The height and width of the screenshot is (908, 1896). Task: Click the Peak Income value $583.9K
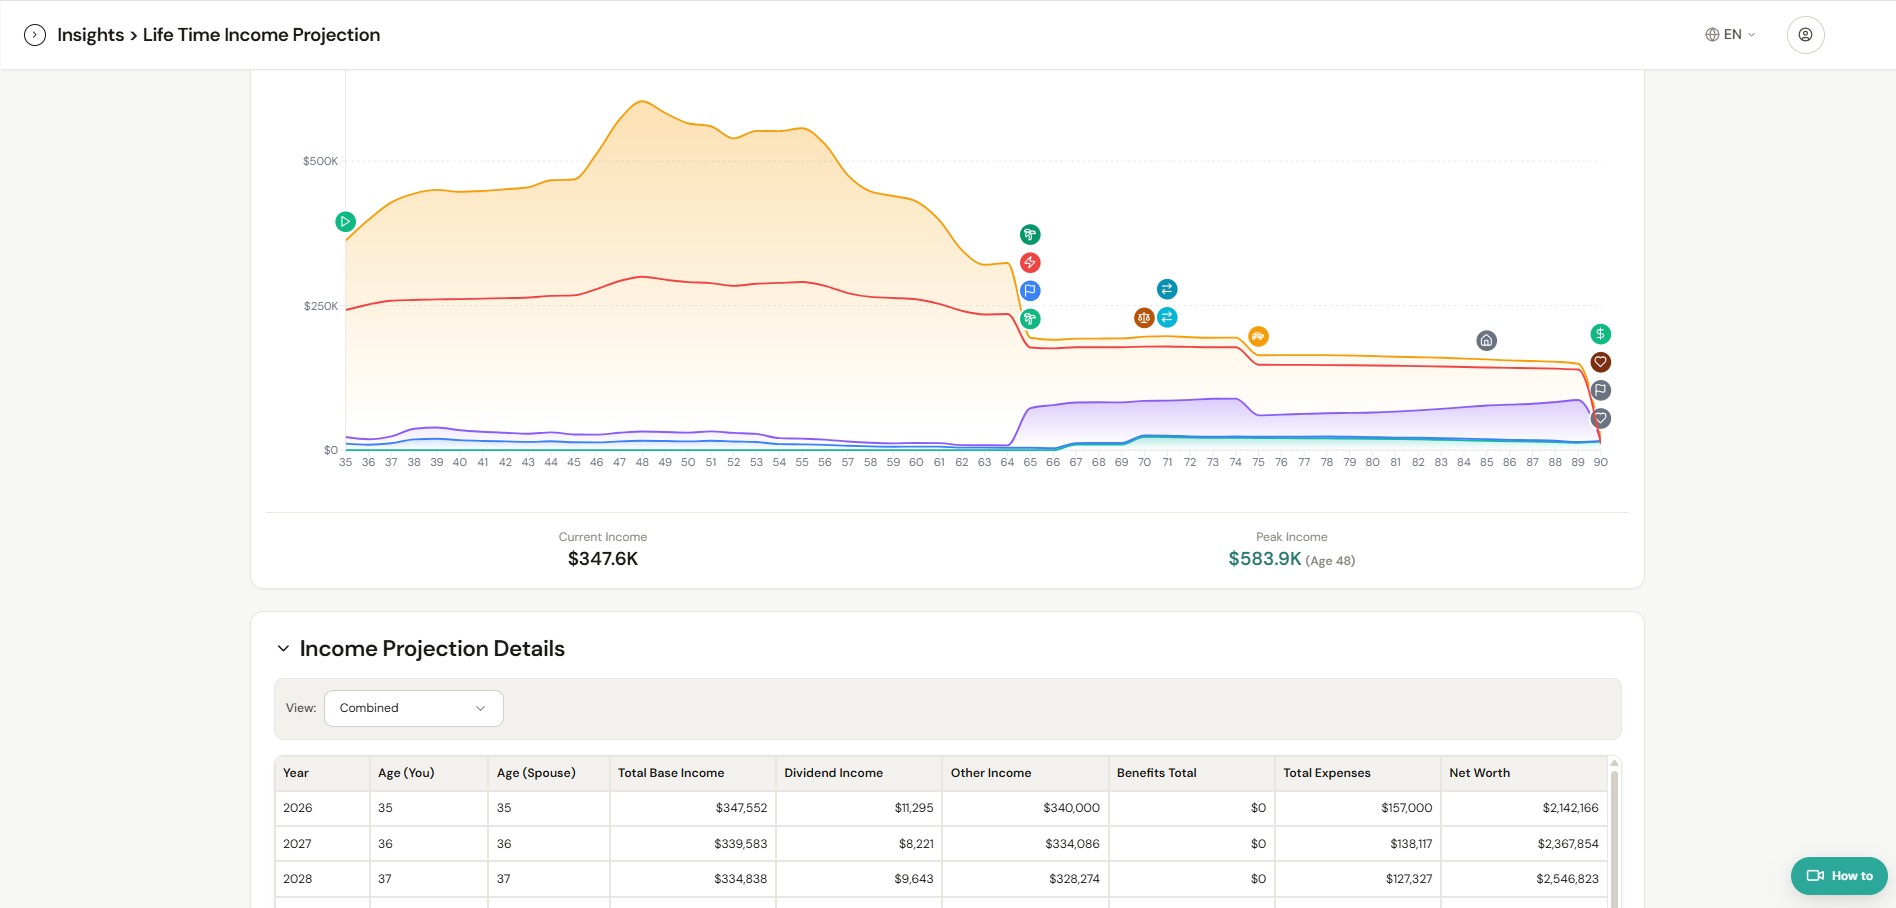1265,559
